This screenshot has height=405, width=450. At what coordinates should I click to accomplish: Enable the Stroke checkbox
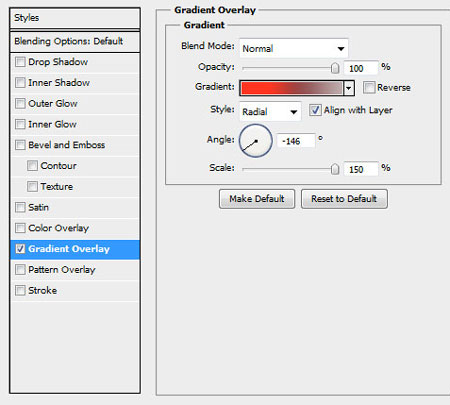pos(20,290)
